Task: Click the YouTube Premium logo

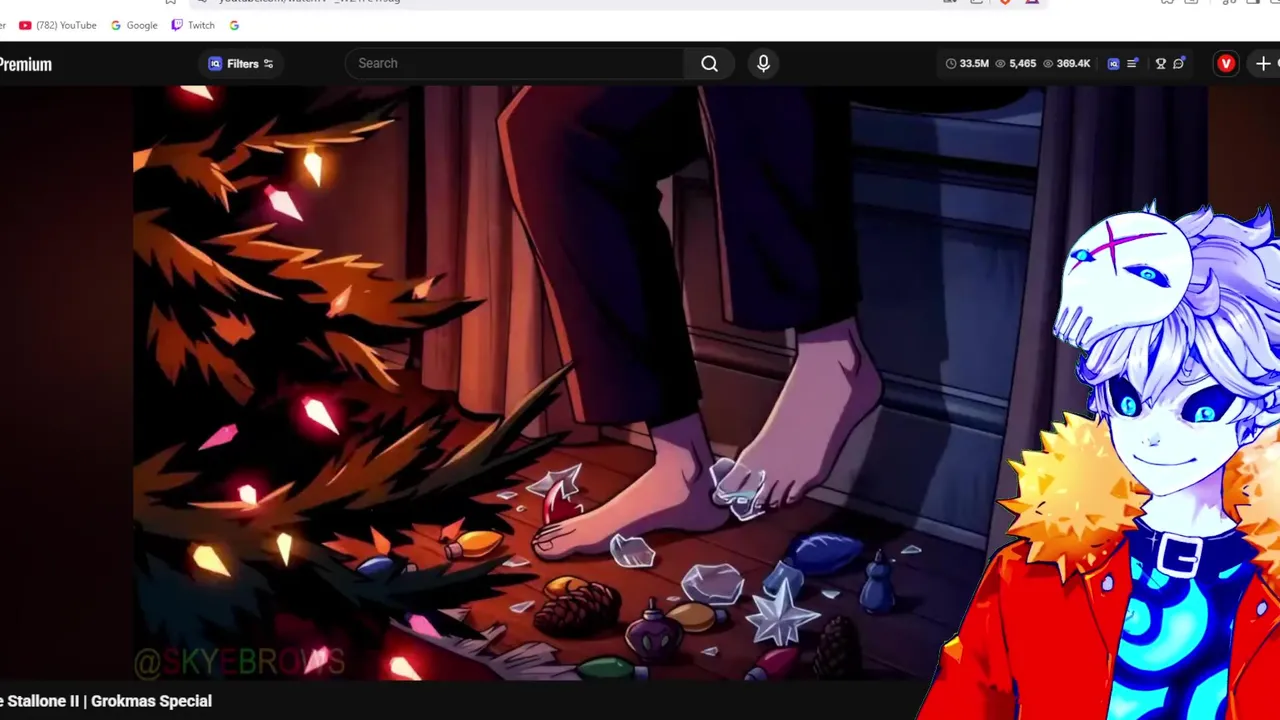Action: point(25,64)
